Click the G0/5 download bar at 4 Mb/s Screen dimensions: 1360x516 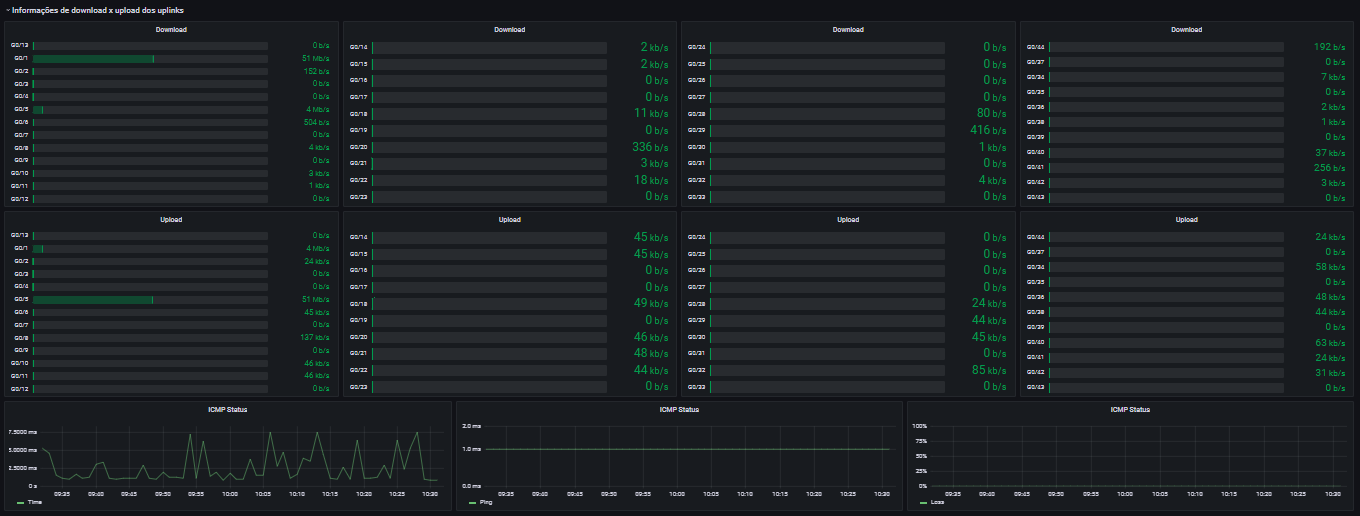tap(38, 110)
